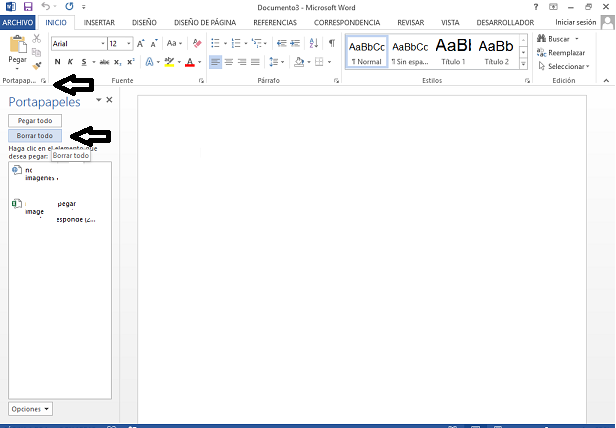The height and width of the screenshot is (428, 616).
Task: Open the font size 12 dropdown
Action: coord(128,44)
